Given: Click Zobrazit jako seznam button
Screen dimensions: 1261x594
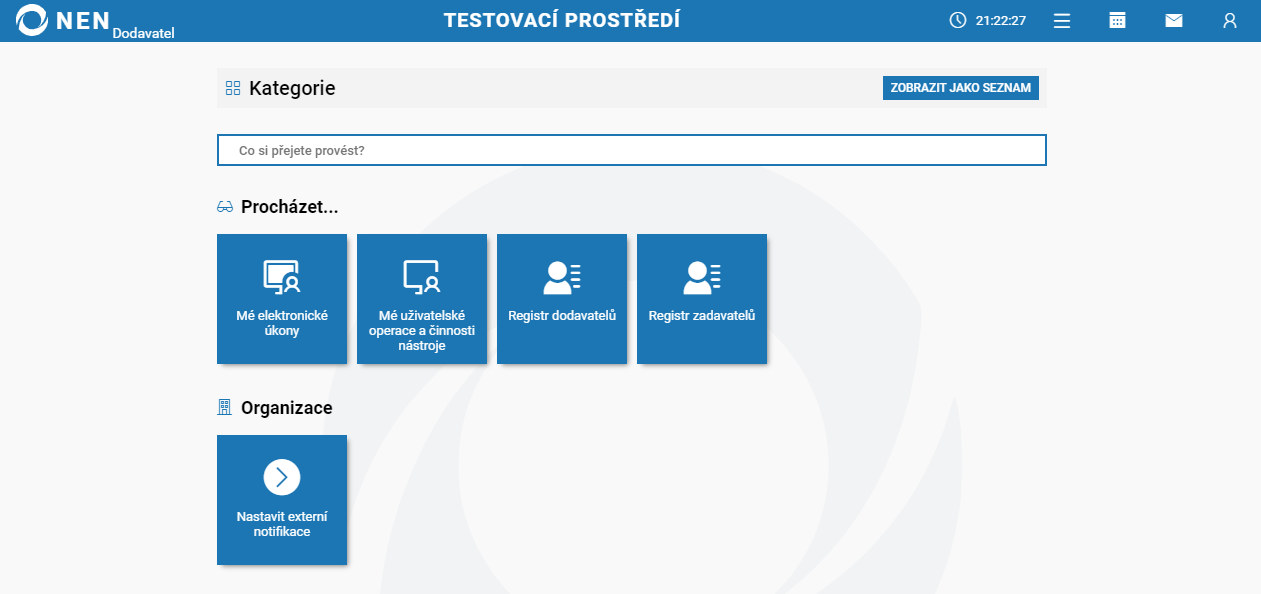Looking at the screenshot, I should (x=961, y=88).
